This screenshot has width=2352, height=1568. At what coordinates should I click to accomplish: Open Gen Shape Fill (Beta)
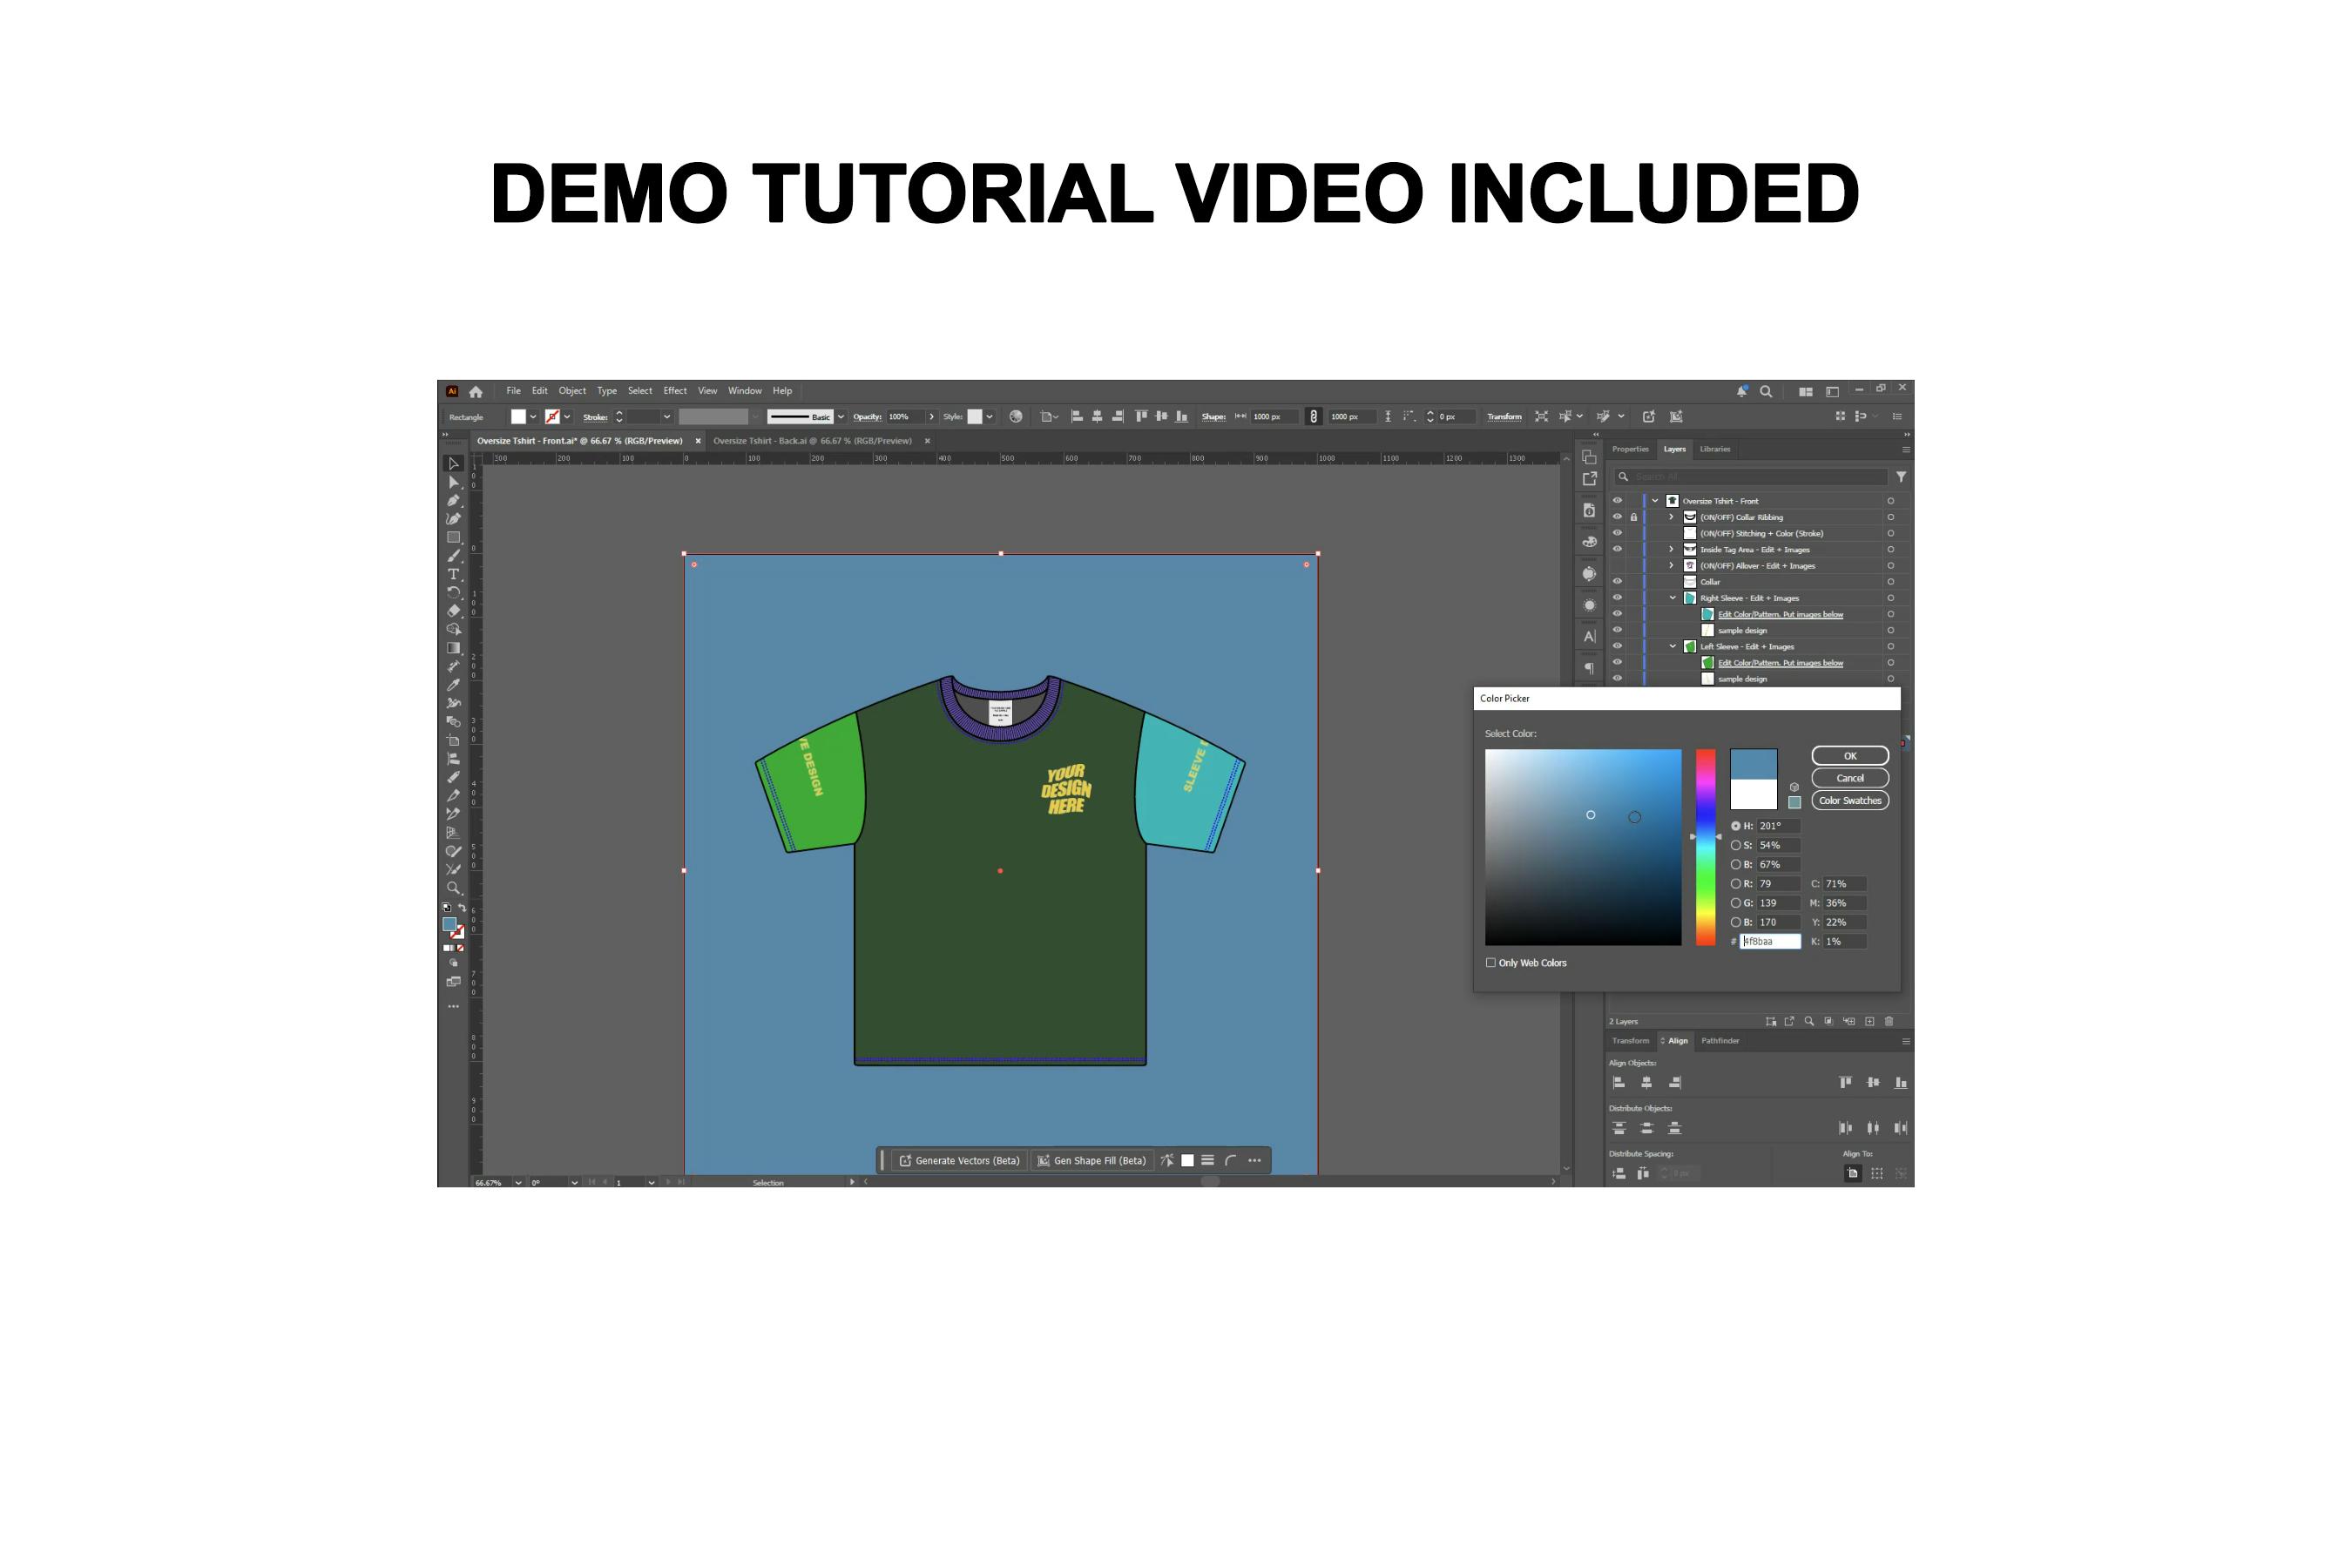coord(1092,1160)
